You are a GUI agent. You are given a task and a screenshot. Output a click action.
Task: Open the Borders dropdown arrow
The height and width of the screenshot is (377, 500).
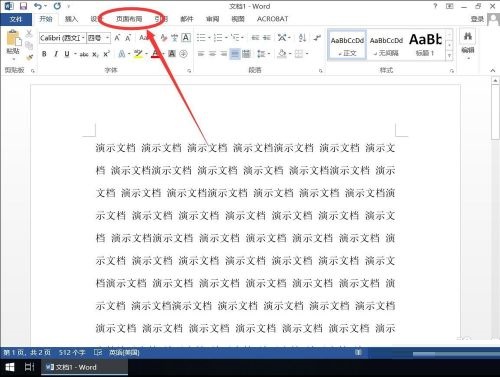pyautogui.click(x=307, y=54)
